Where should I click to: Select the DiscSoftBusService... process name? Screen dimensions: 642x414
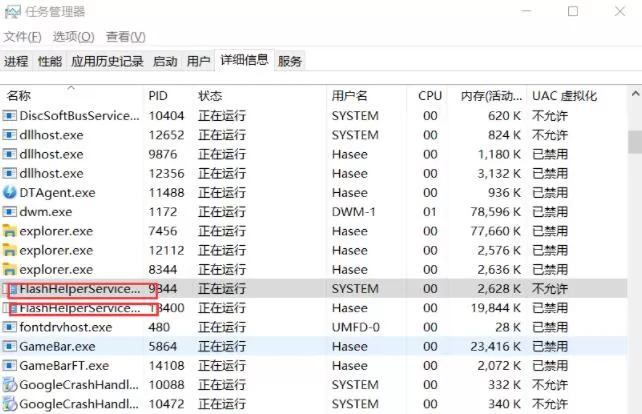79,116
